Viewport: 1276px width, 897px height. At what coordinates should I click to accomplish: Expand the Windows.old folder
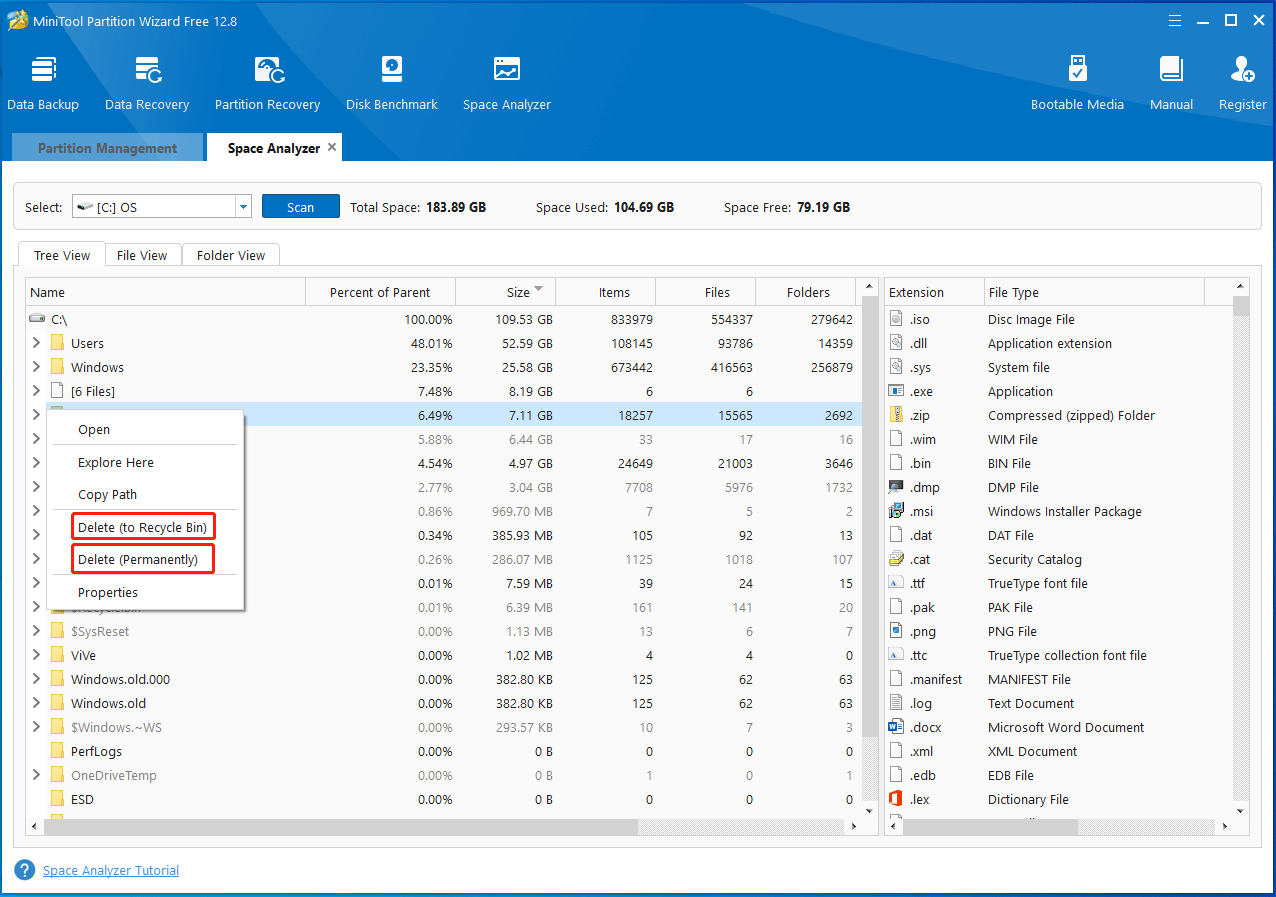pyautogui.click(x=36, y=703)
